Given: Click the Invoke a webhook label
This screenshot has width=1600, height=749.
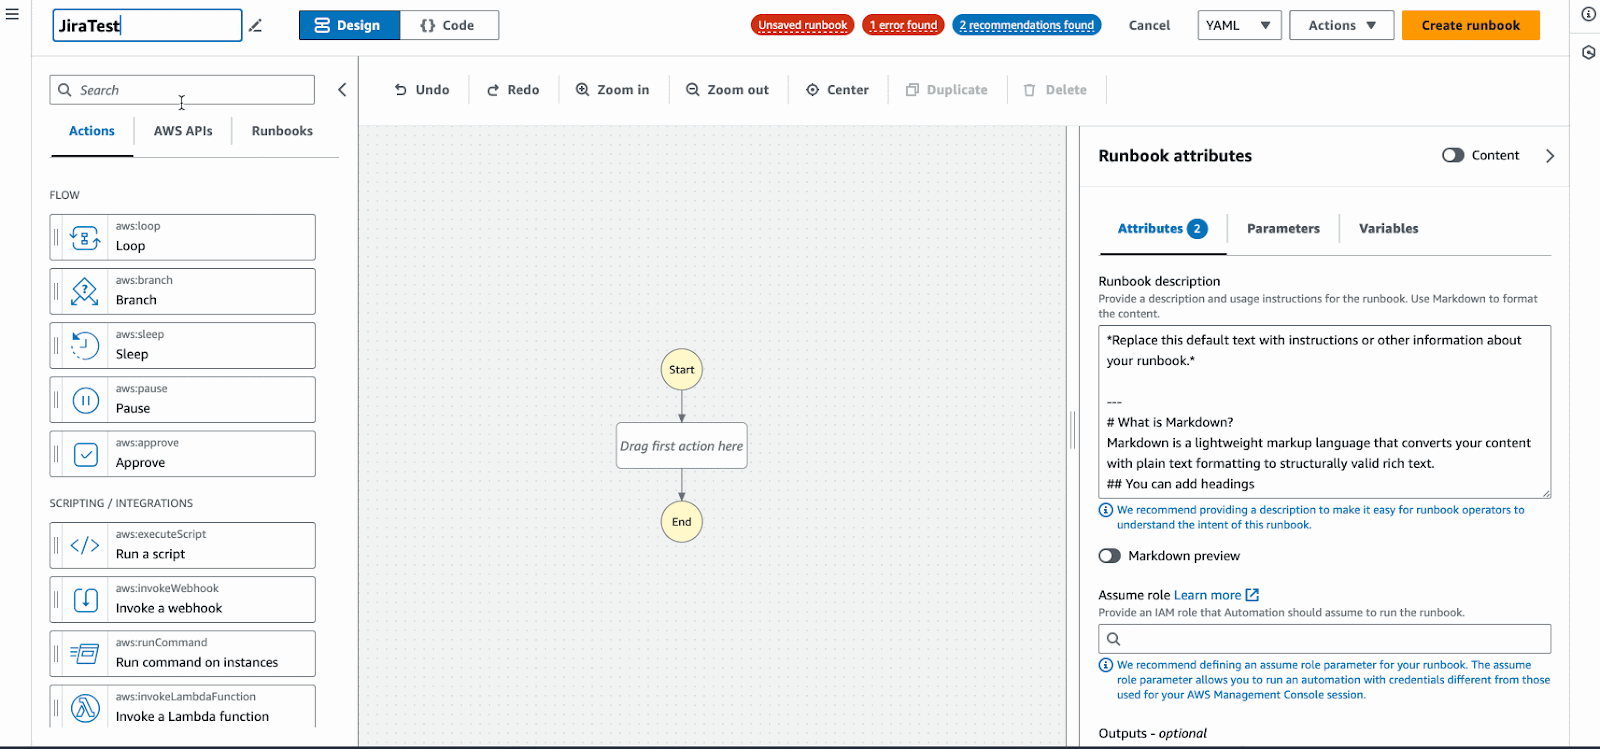Looking at the screenshot, I should tap(169, 608).
